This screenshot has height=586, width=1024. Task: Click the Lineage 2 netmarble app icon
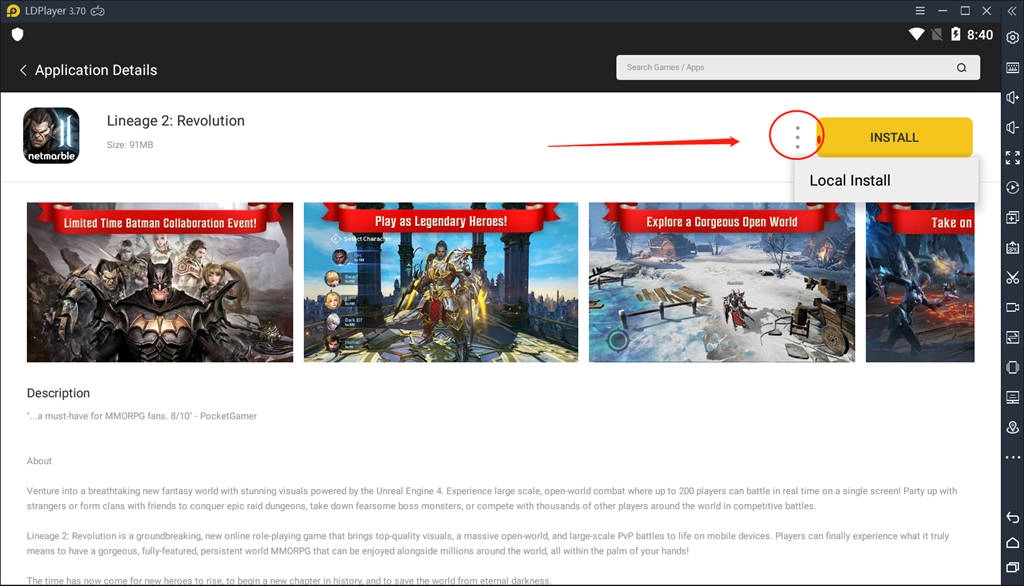click(x=51, y=135)
